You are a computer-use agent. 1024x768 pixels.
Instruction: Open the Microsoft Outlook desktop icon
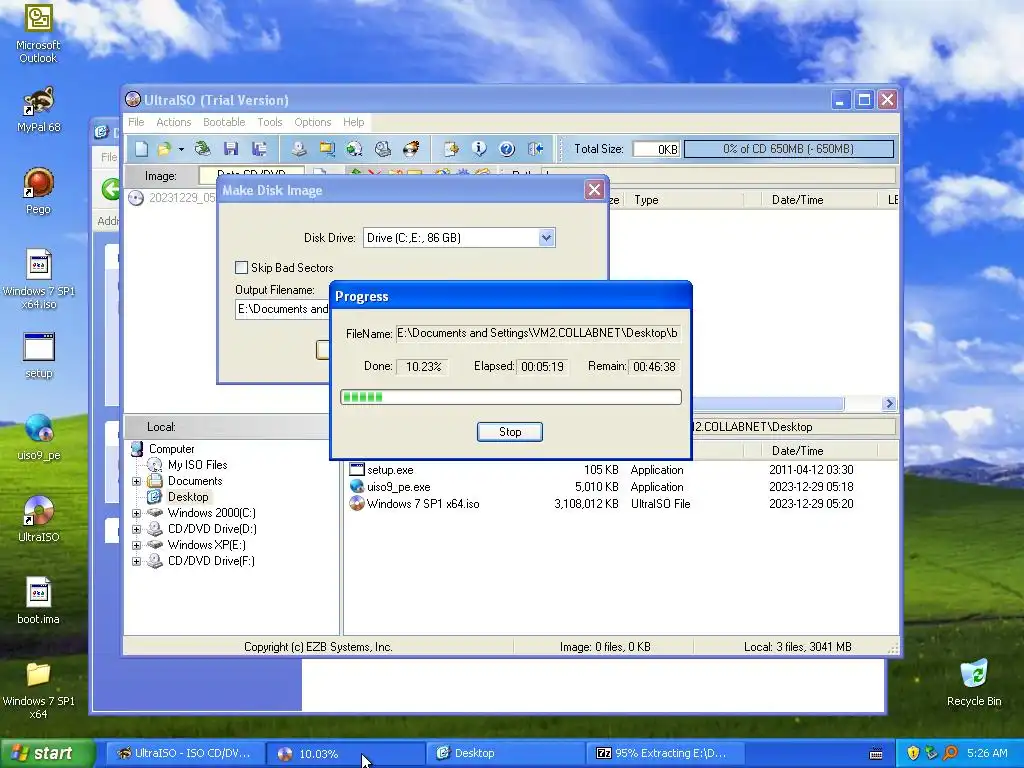(x=39, y=34)
